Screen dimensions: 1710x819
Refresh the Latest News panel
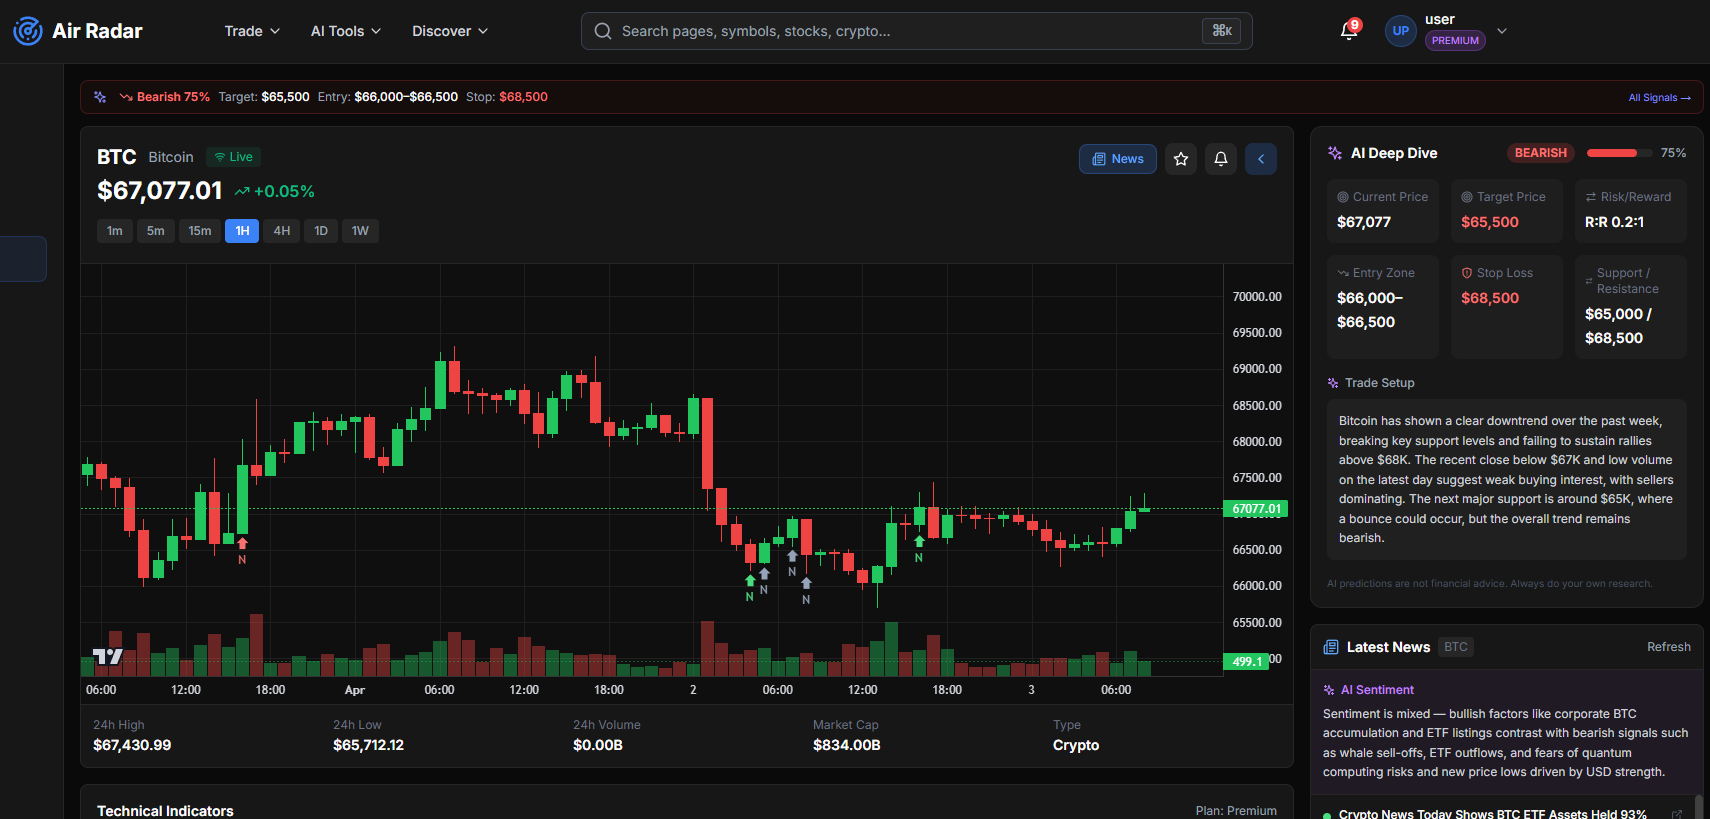(1668, 647)
